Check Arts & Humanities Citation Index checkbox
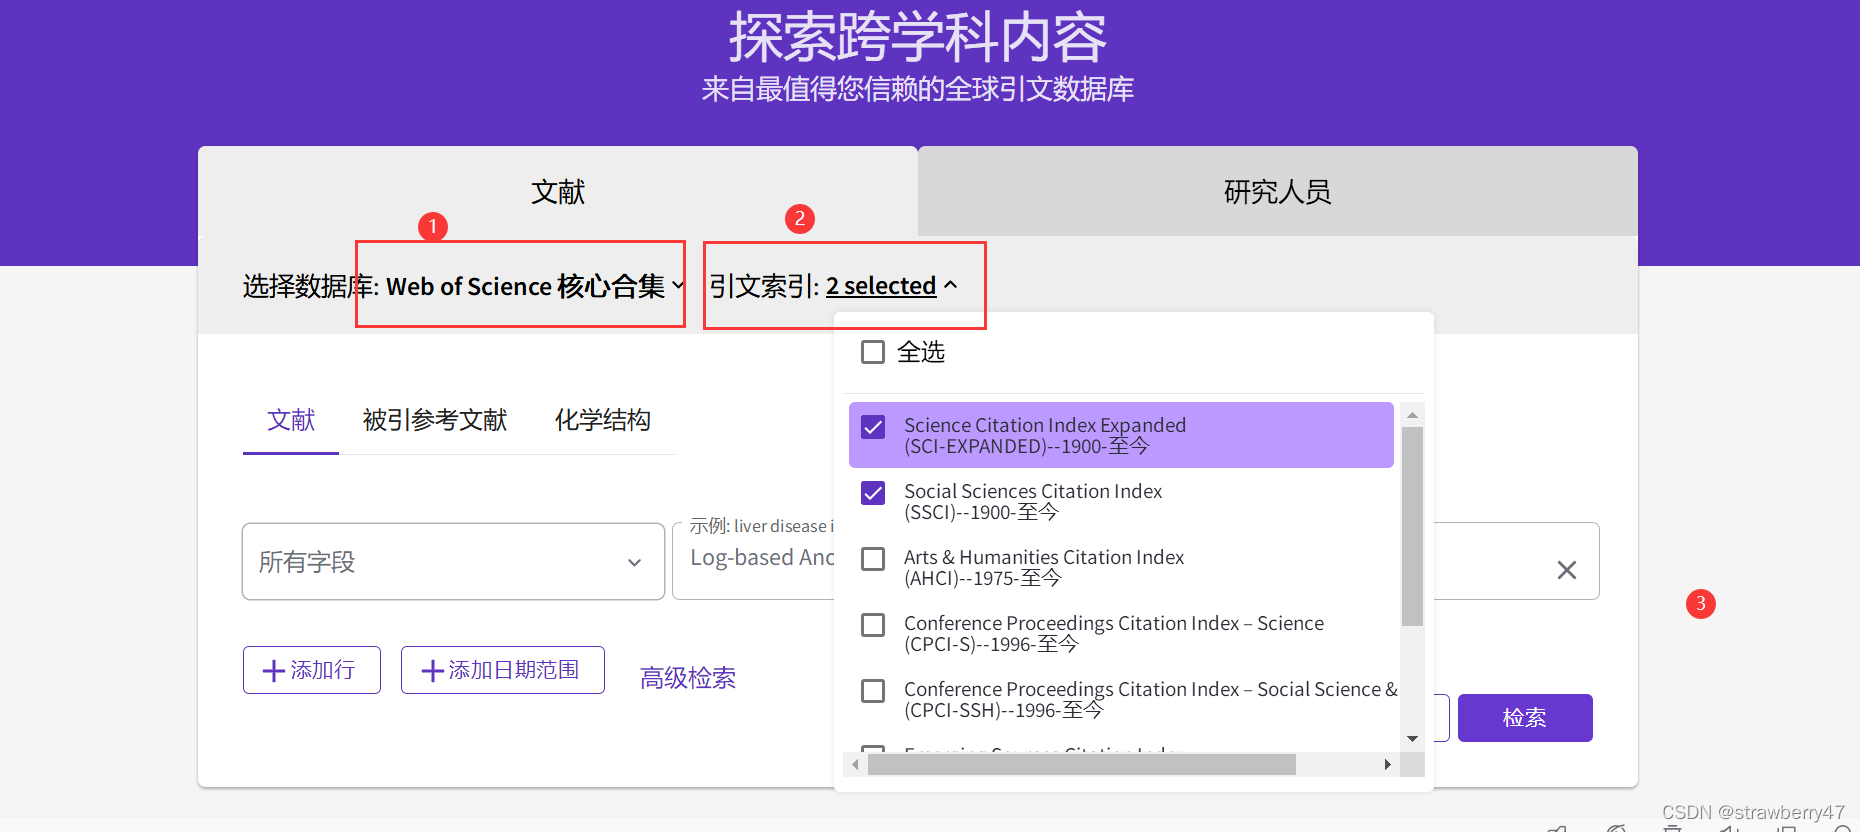The image size is (1860, 832). tap(873, 559)
